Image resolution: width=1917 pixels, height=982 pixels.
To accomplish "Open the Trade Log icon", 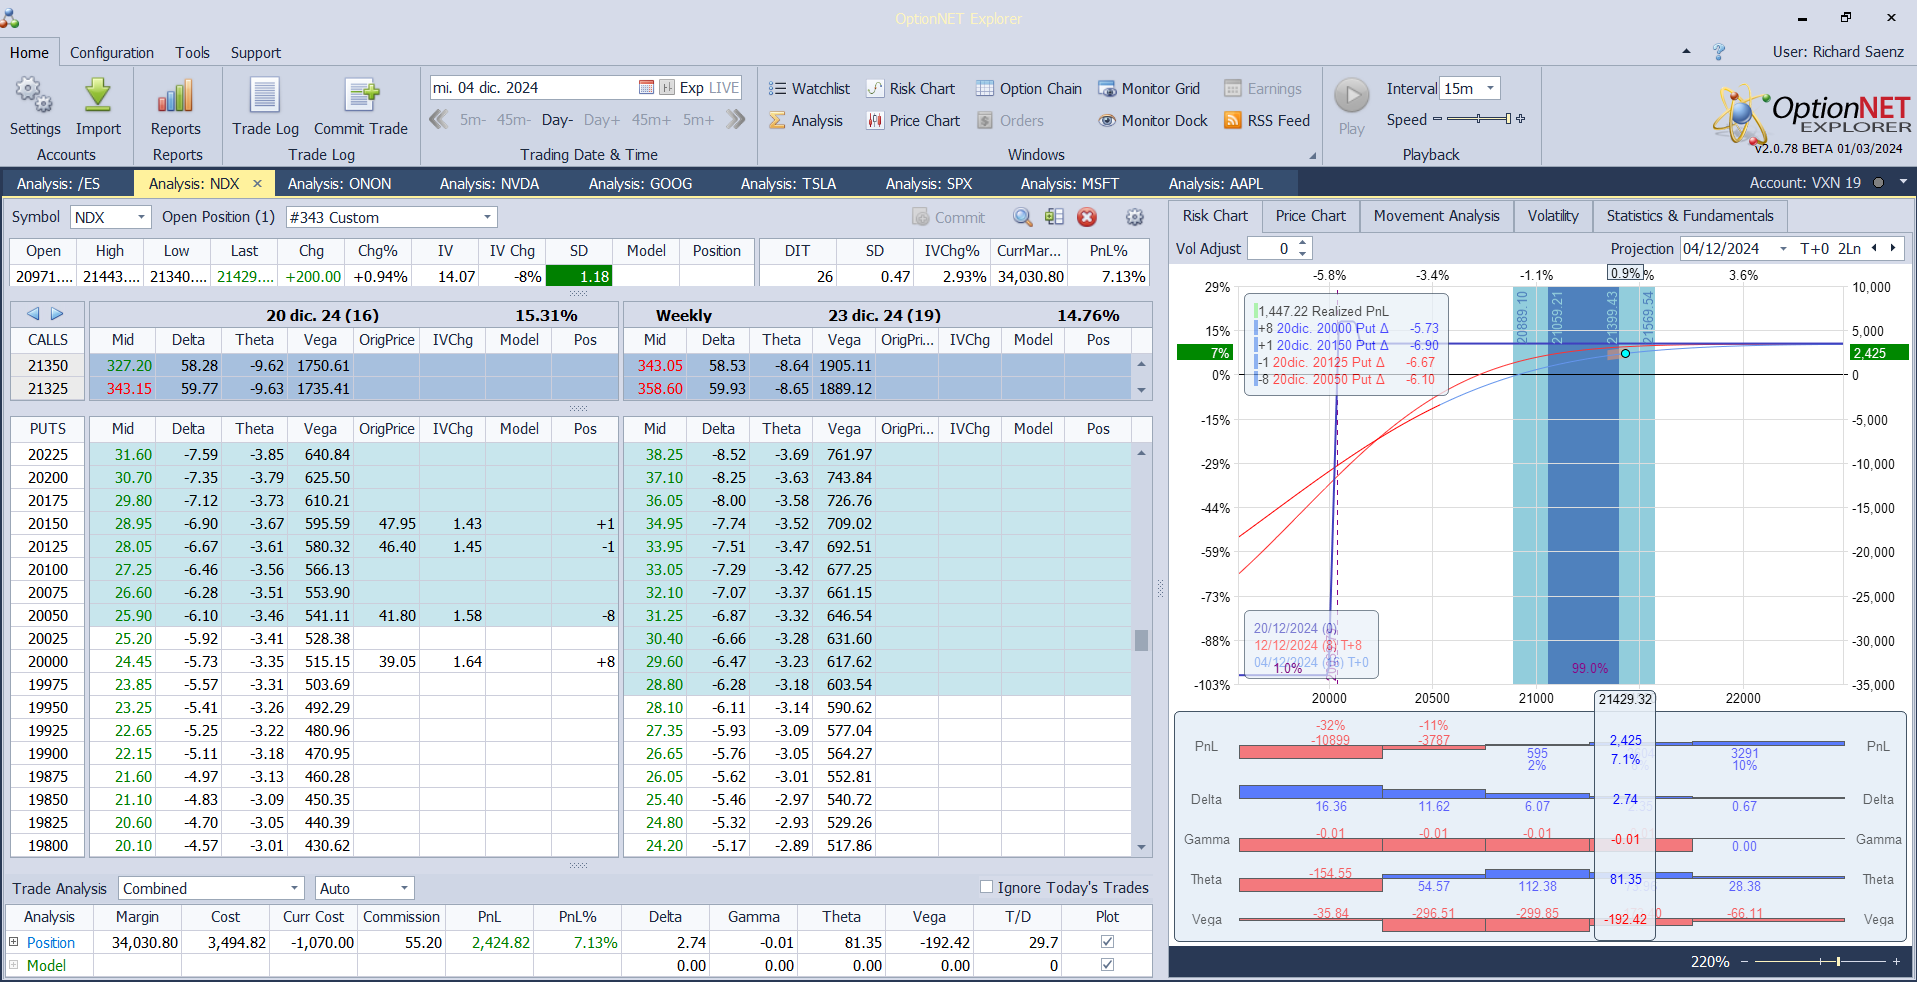I will (265, 96).
